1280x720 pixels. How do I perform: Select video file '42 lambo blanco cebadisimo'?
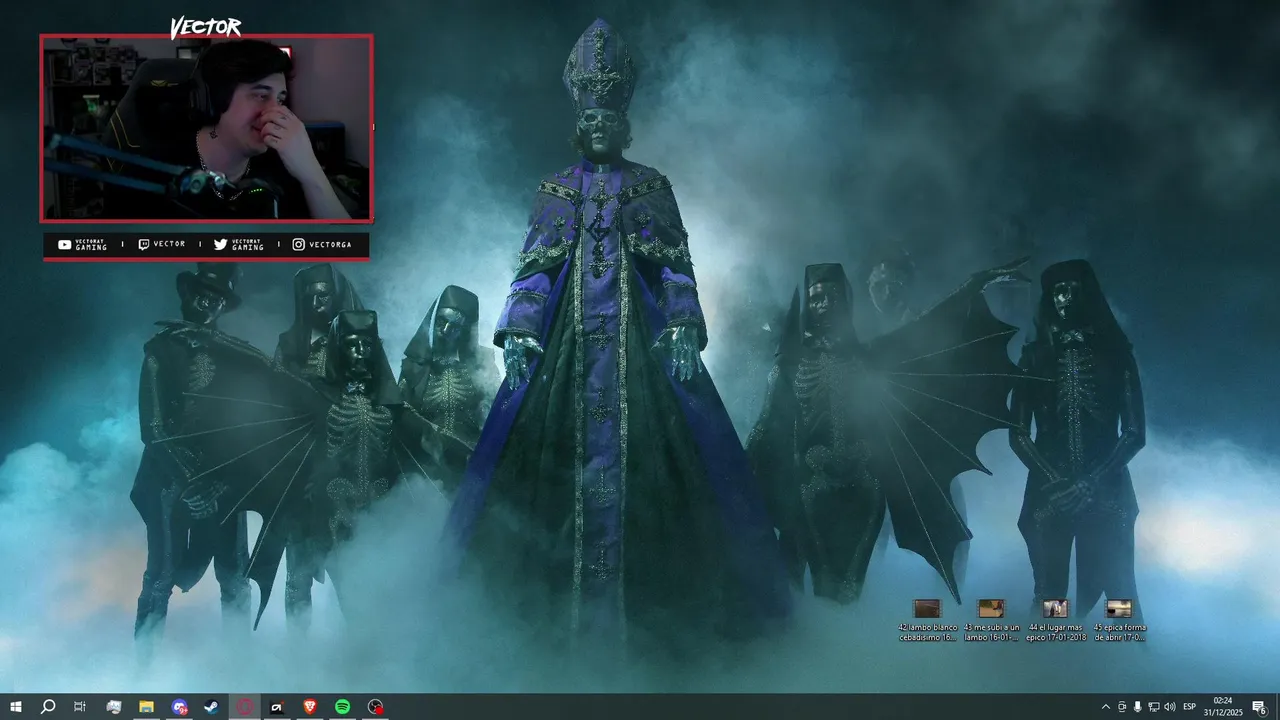tap(928, 621)
